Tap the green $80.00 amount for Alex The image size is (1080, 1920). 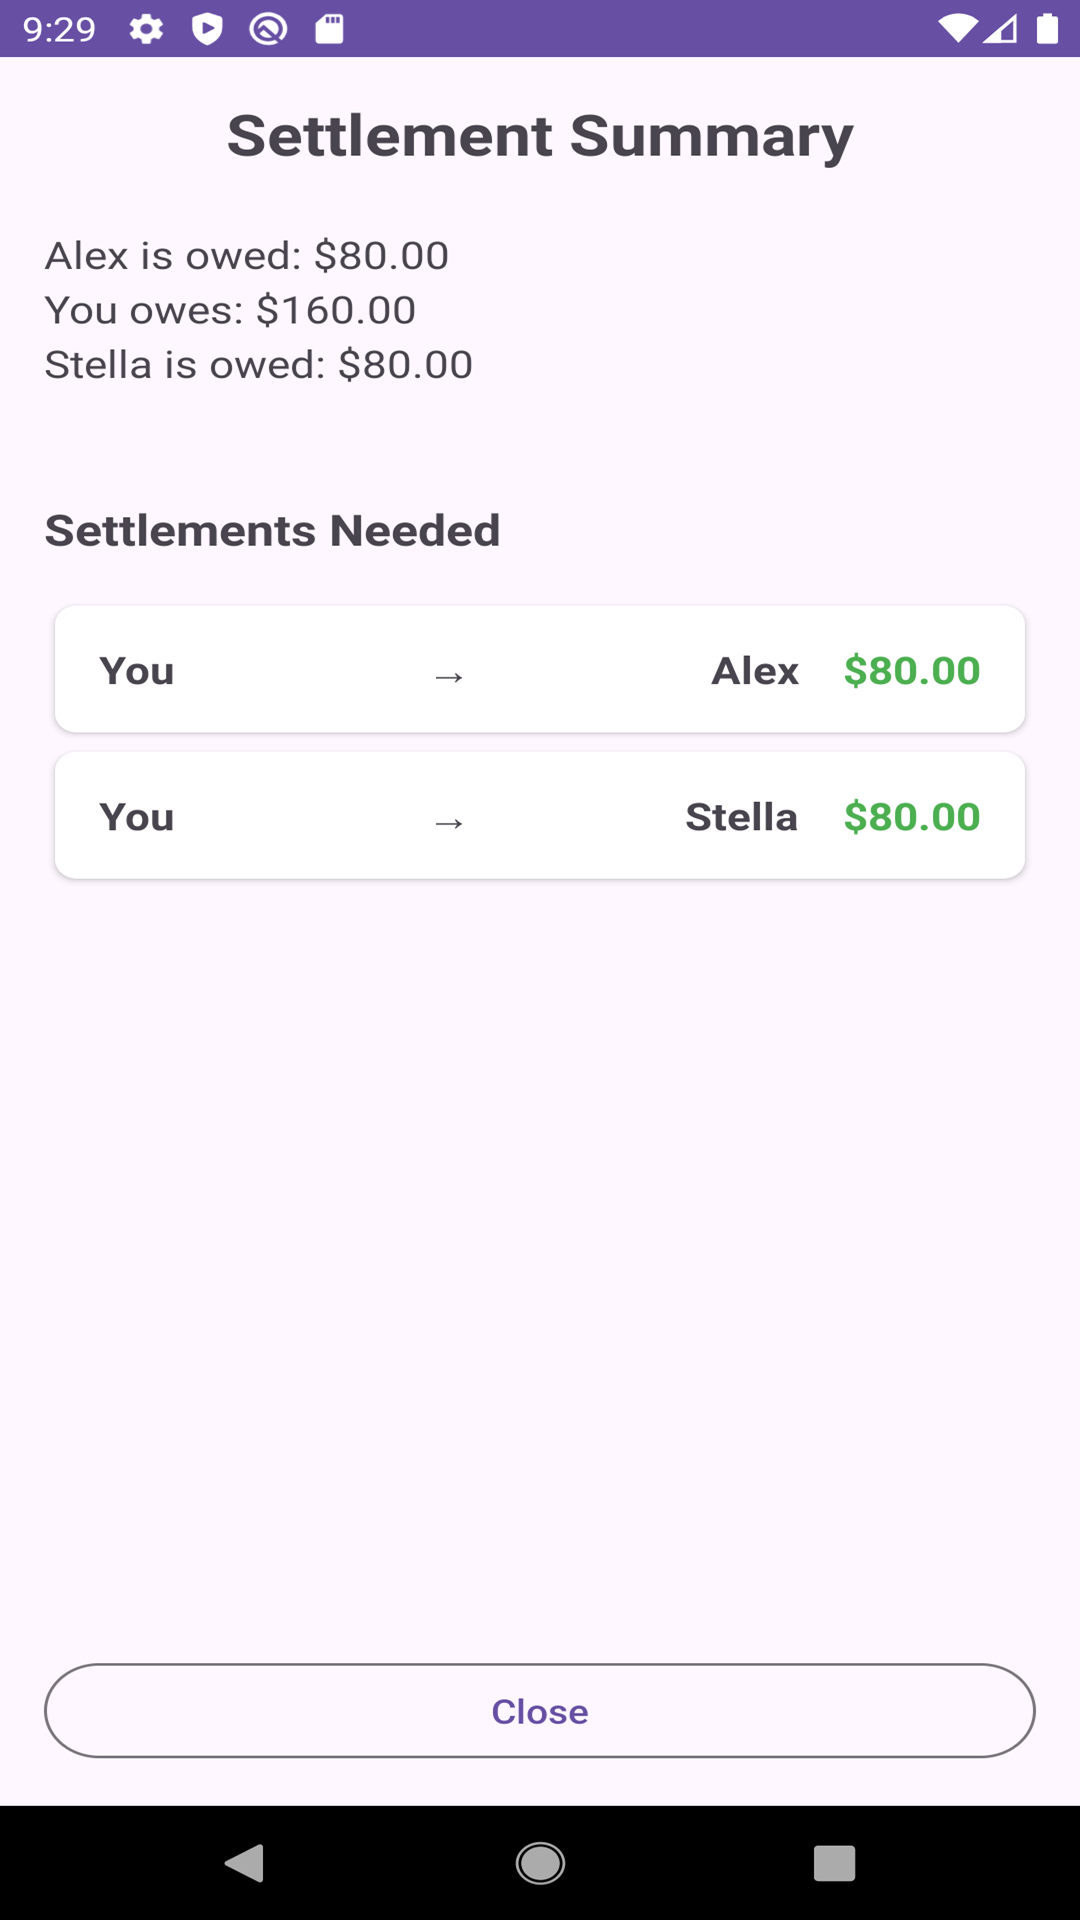911,671
